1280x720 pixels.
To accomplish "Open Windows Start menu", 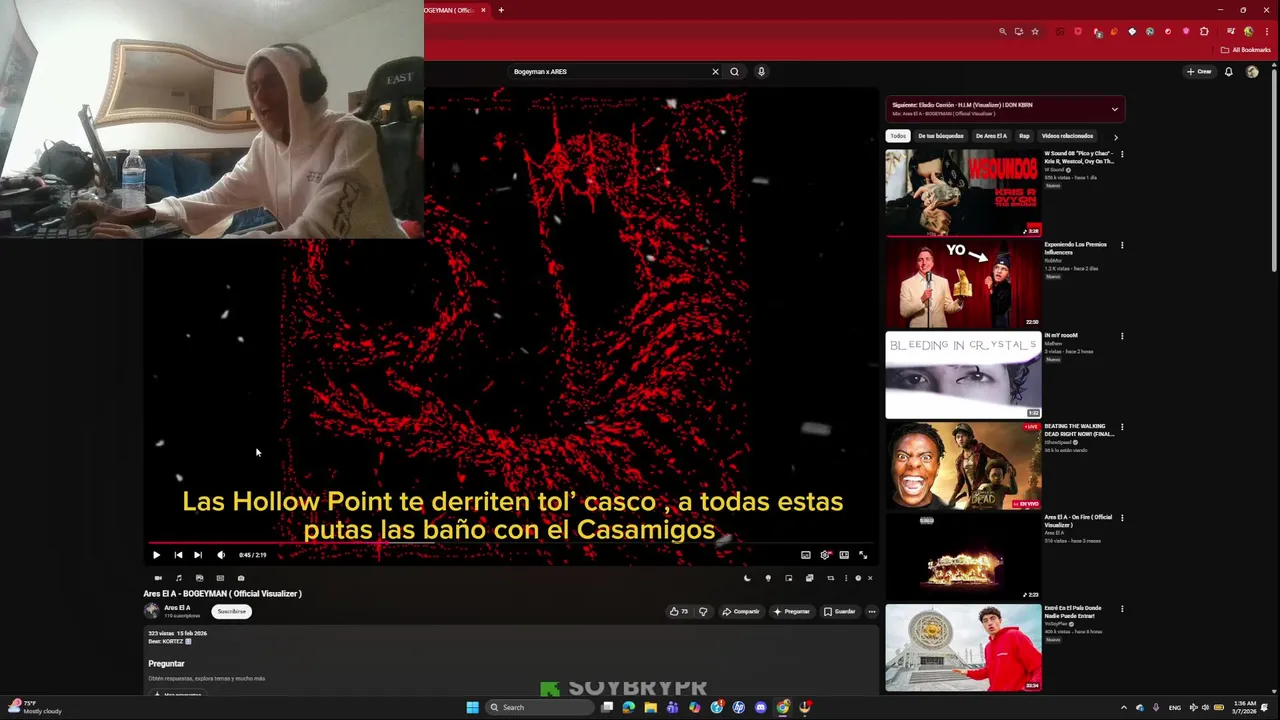I will point(472,707).
